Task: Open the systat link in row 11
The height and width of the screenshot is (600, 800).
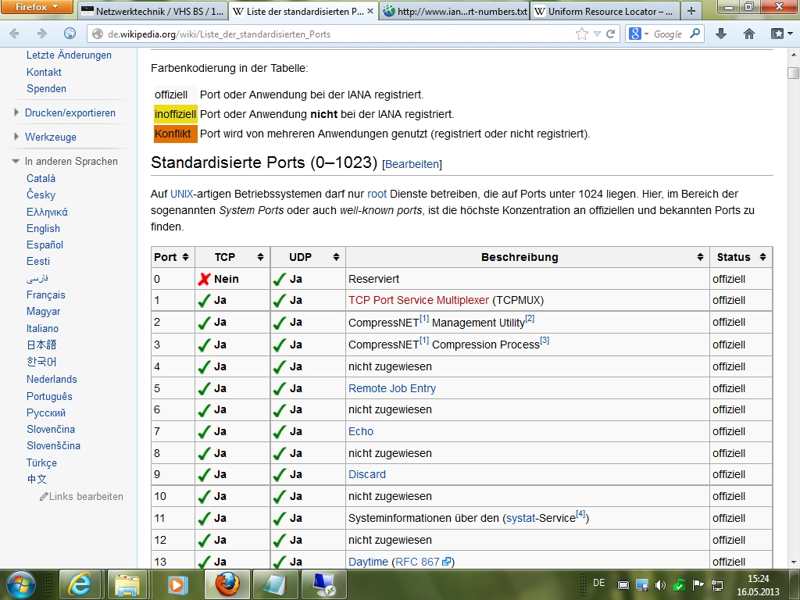Action: pos(520,518)
